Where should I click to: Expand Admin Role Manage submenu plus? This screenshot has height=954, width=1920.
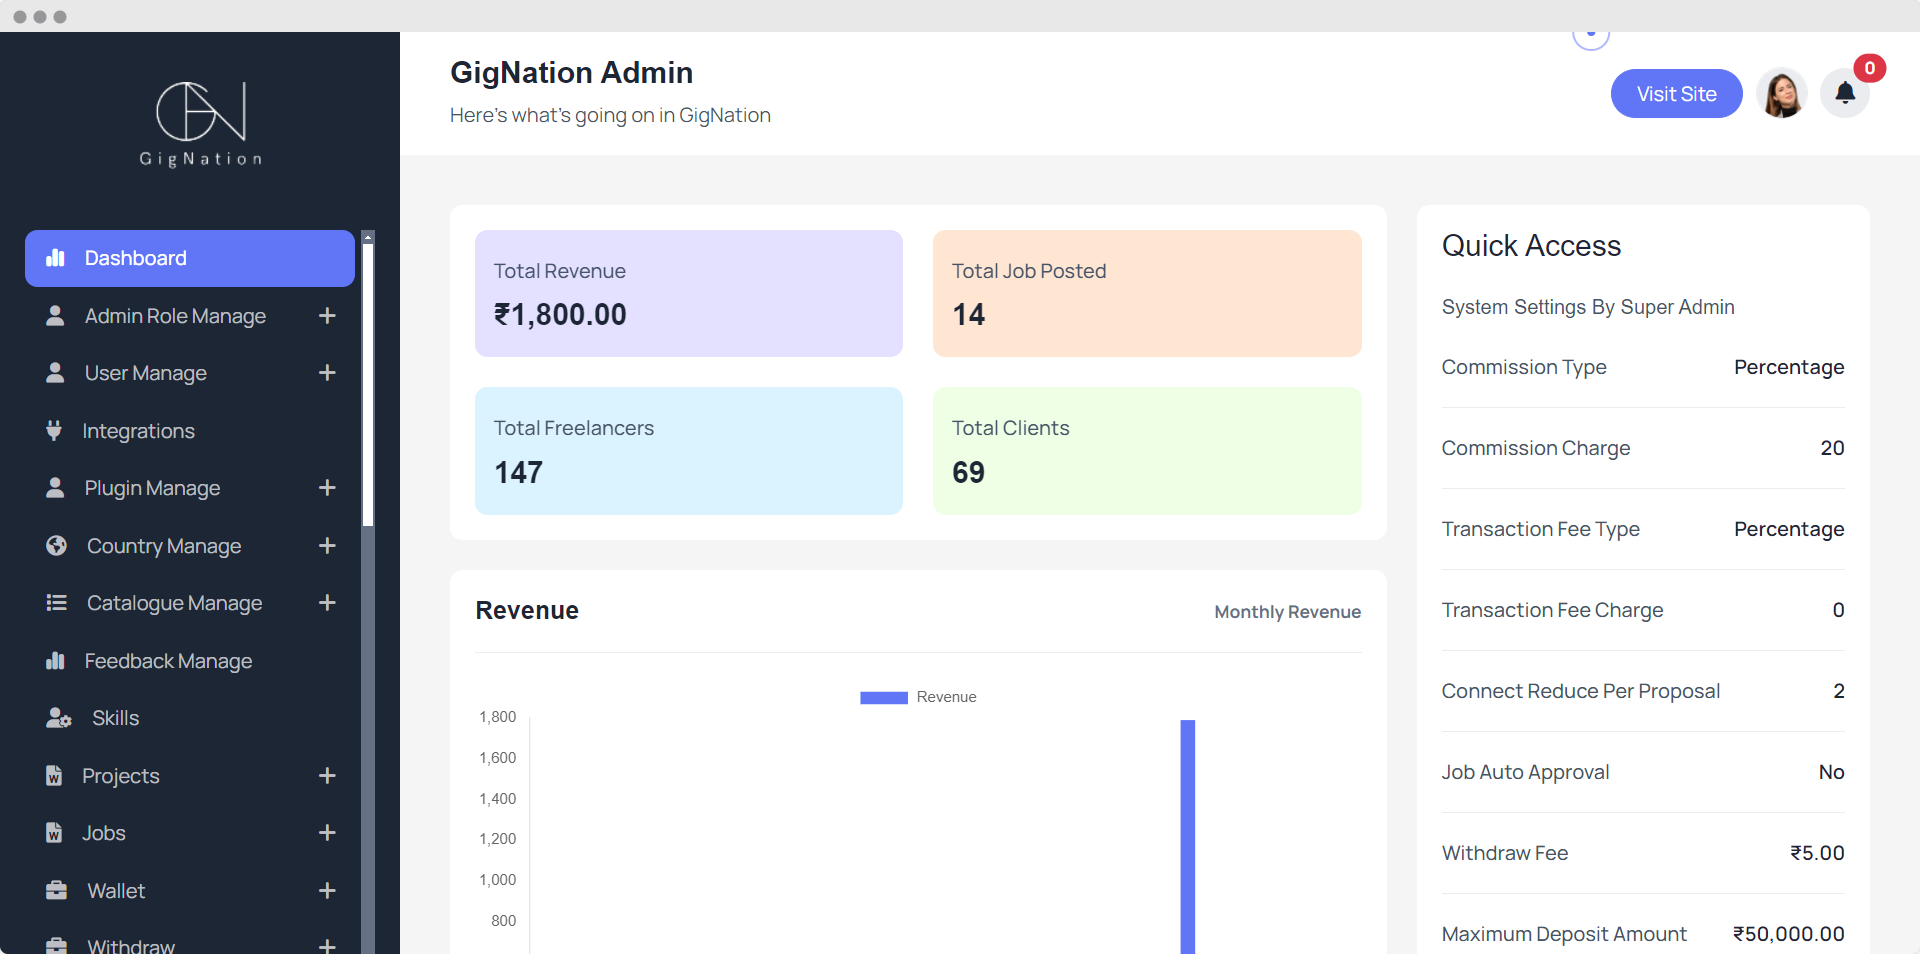pos(327,316)
